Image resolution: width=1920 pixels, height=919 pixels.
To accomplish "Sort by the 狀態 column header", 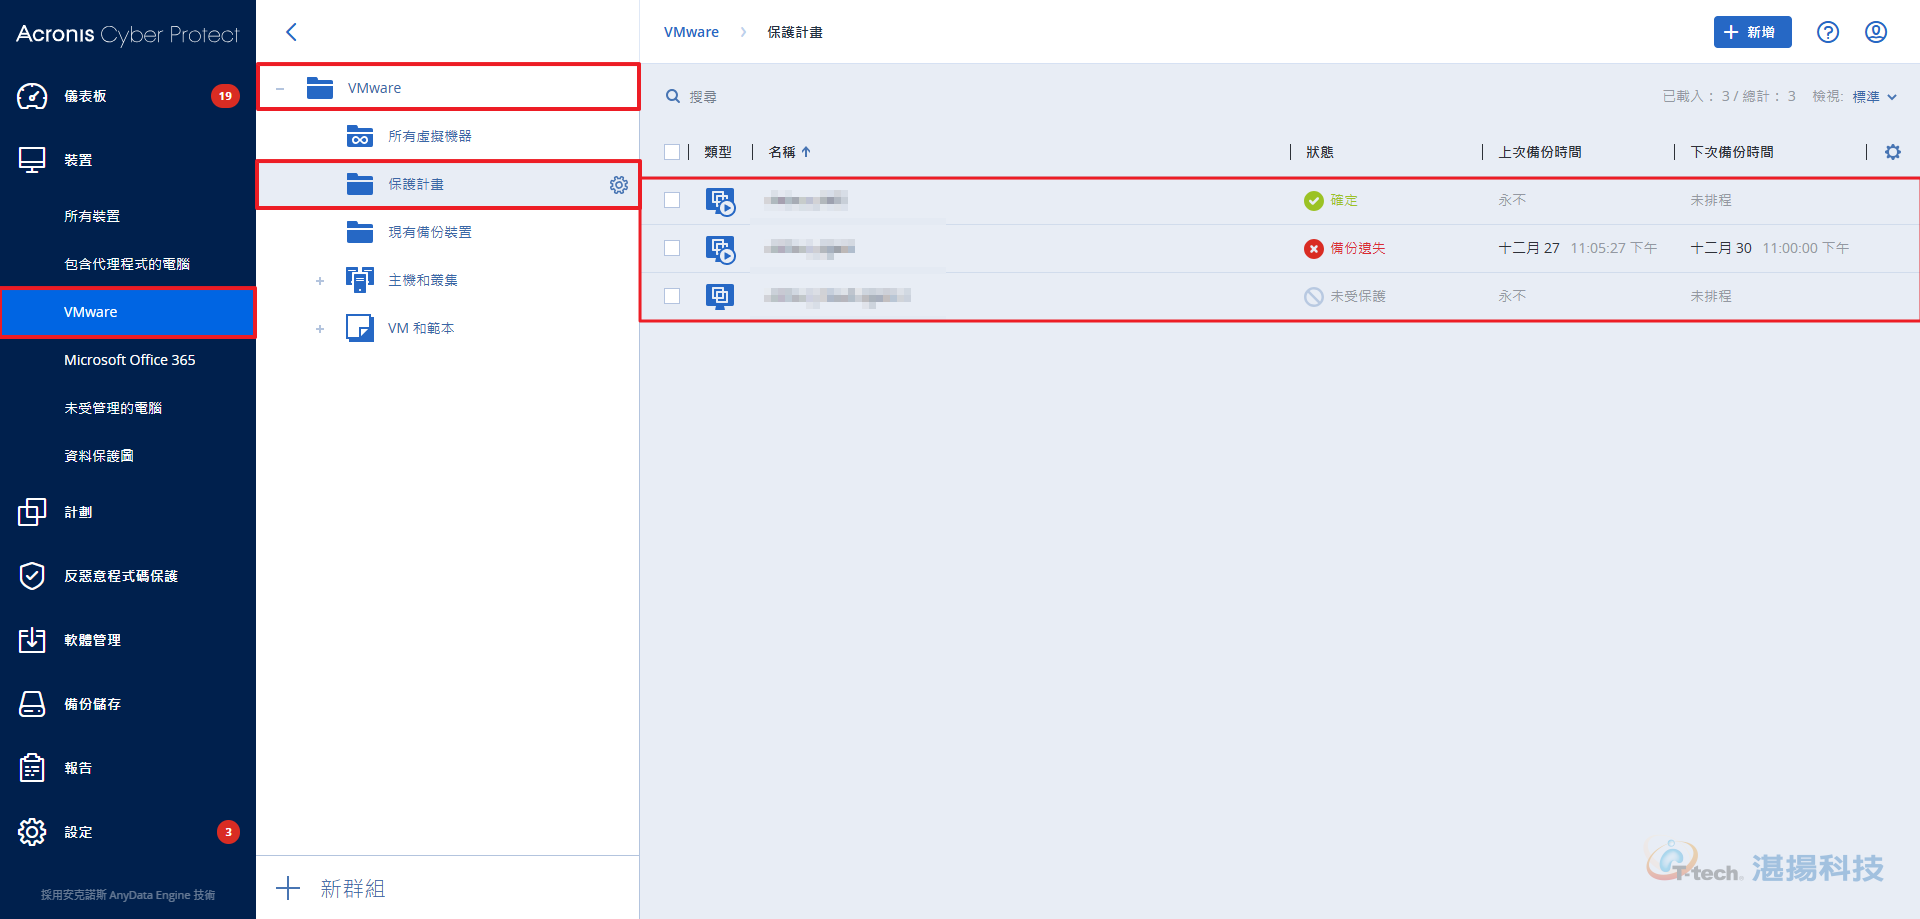I will point(1319,152).
